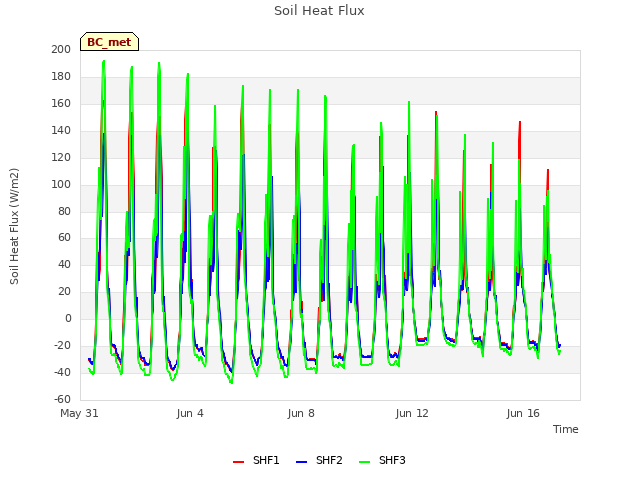Toggle the SHF2 legend entry
The width and height of the screenshot is (640, 480).
coord(319,460)
